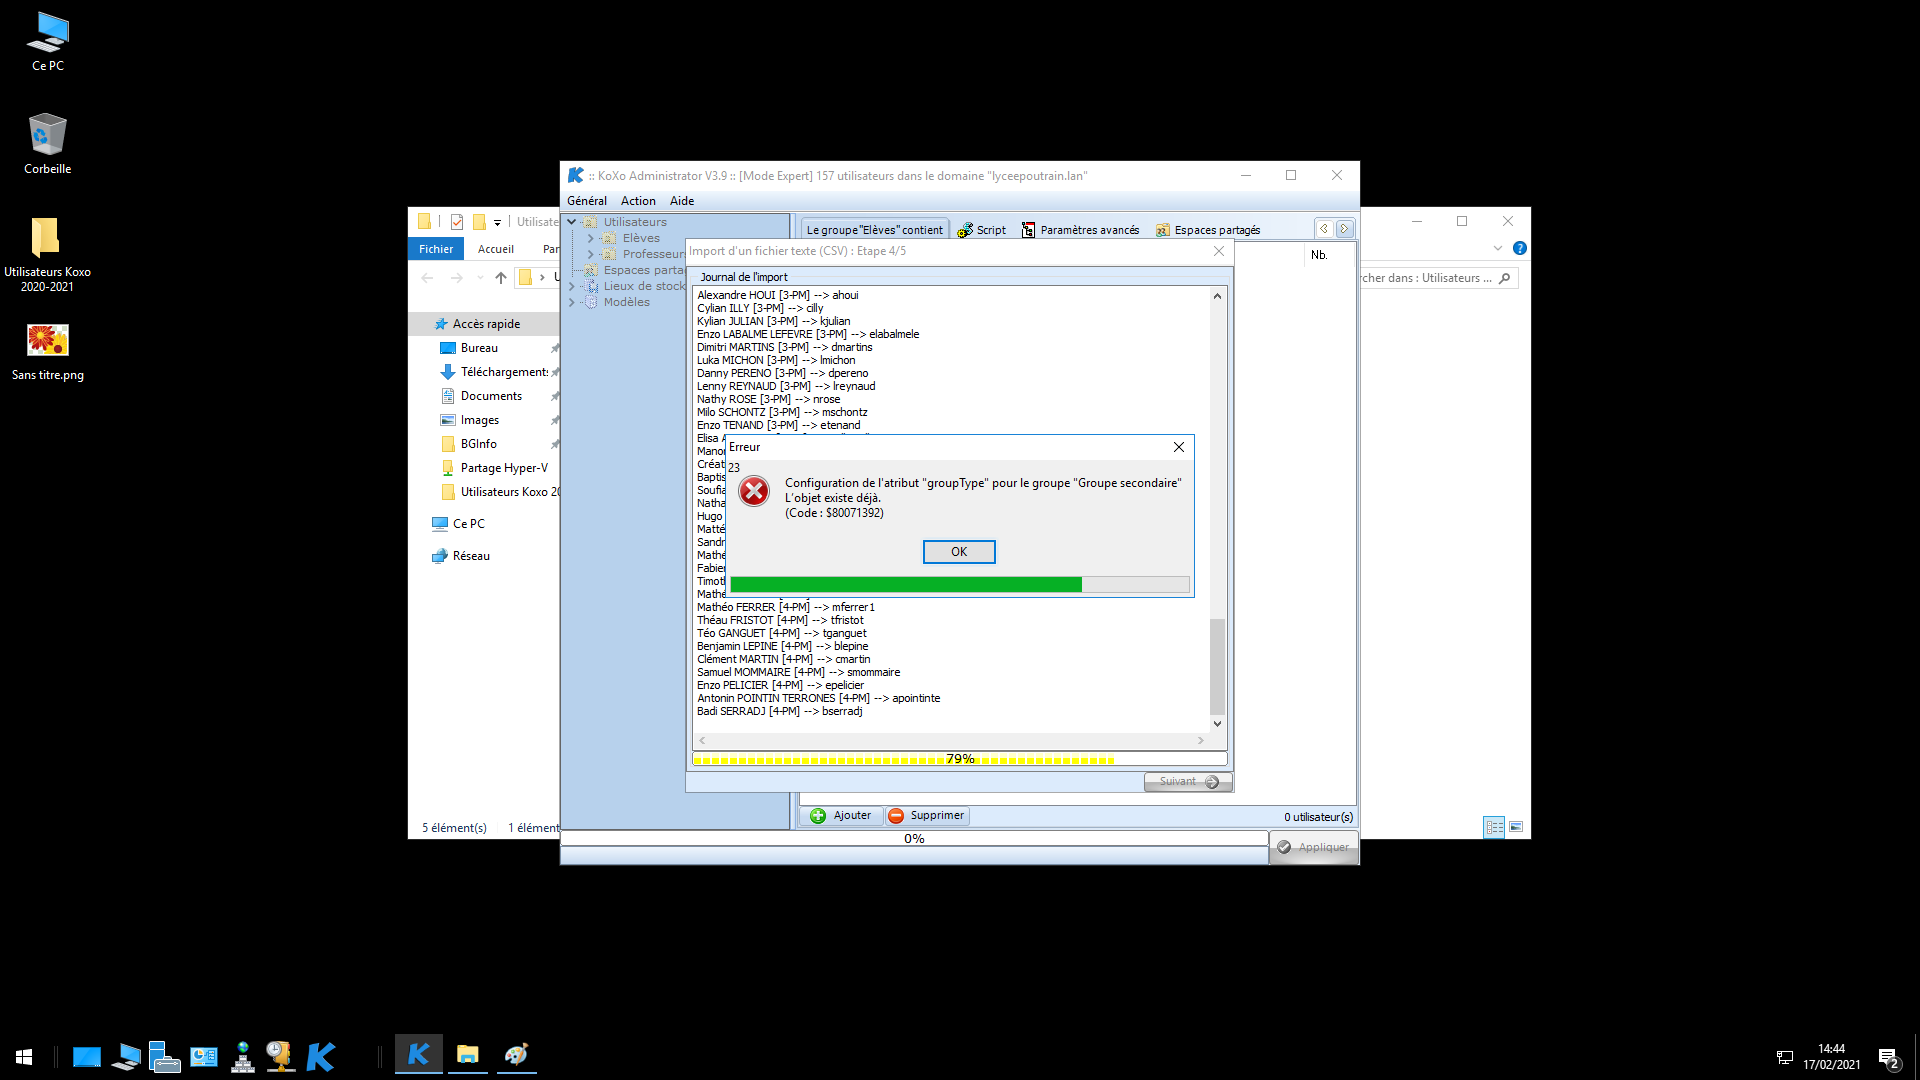Click the yellow 79% import progress bar
Screen dimensions: 1920x1080
point(959,759)
